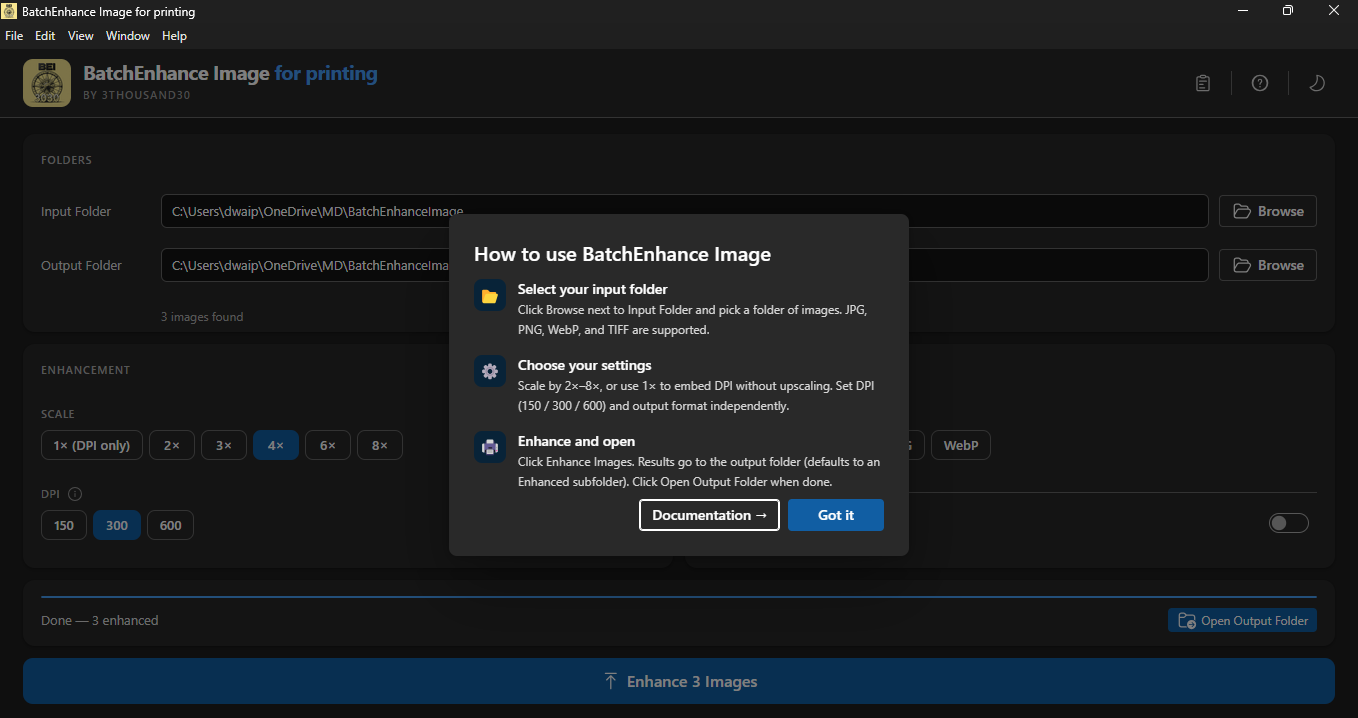This screenshot has width=1358, height=718.
Task: Click the 'How to use BatchEnhance Image' heading
Action: pos(622,254)
